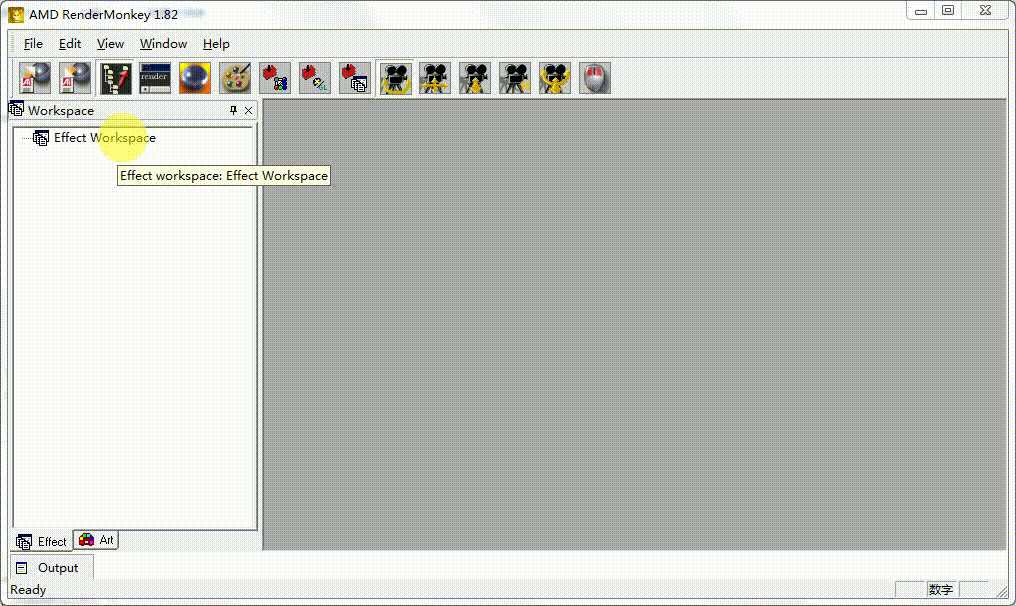Switch to the Art tab
Screen dimensions: 1016x606
click(96, 540)
